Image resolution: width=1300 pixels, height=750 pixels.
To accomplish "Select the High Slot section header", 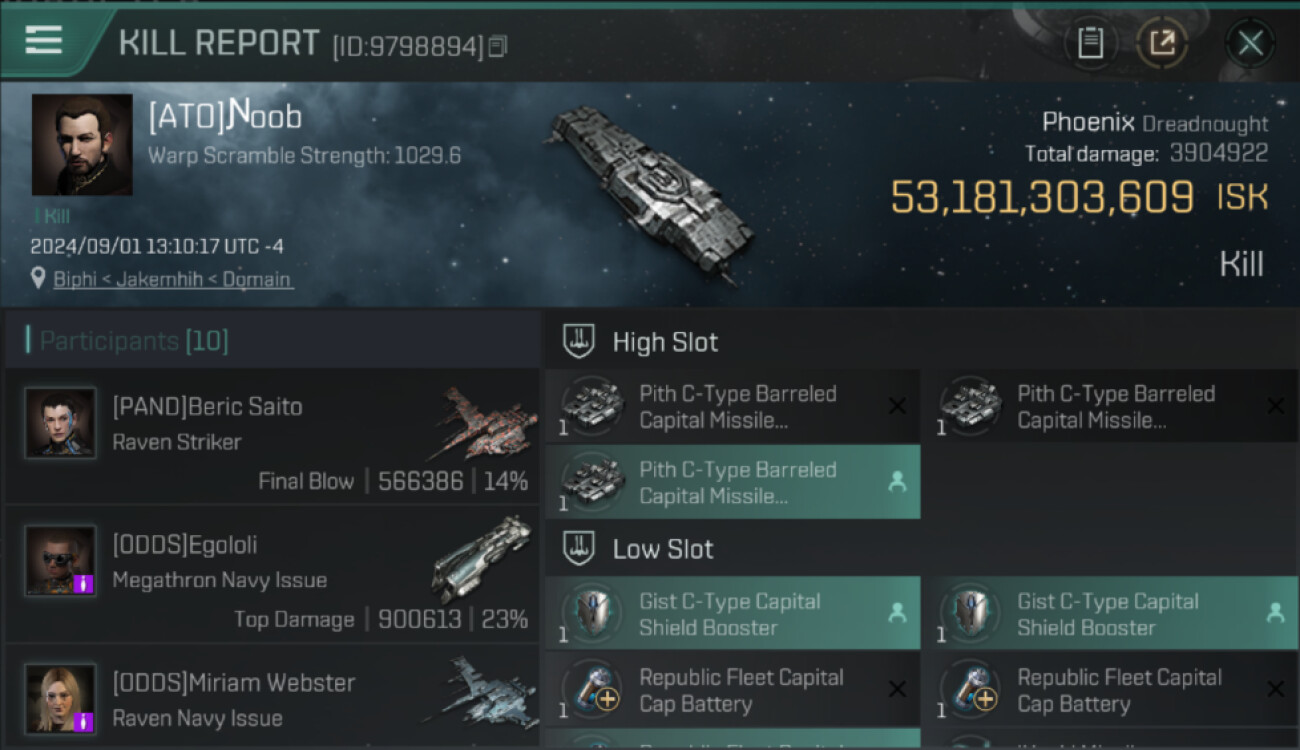I will tap(665, 342).
